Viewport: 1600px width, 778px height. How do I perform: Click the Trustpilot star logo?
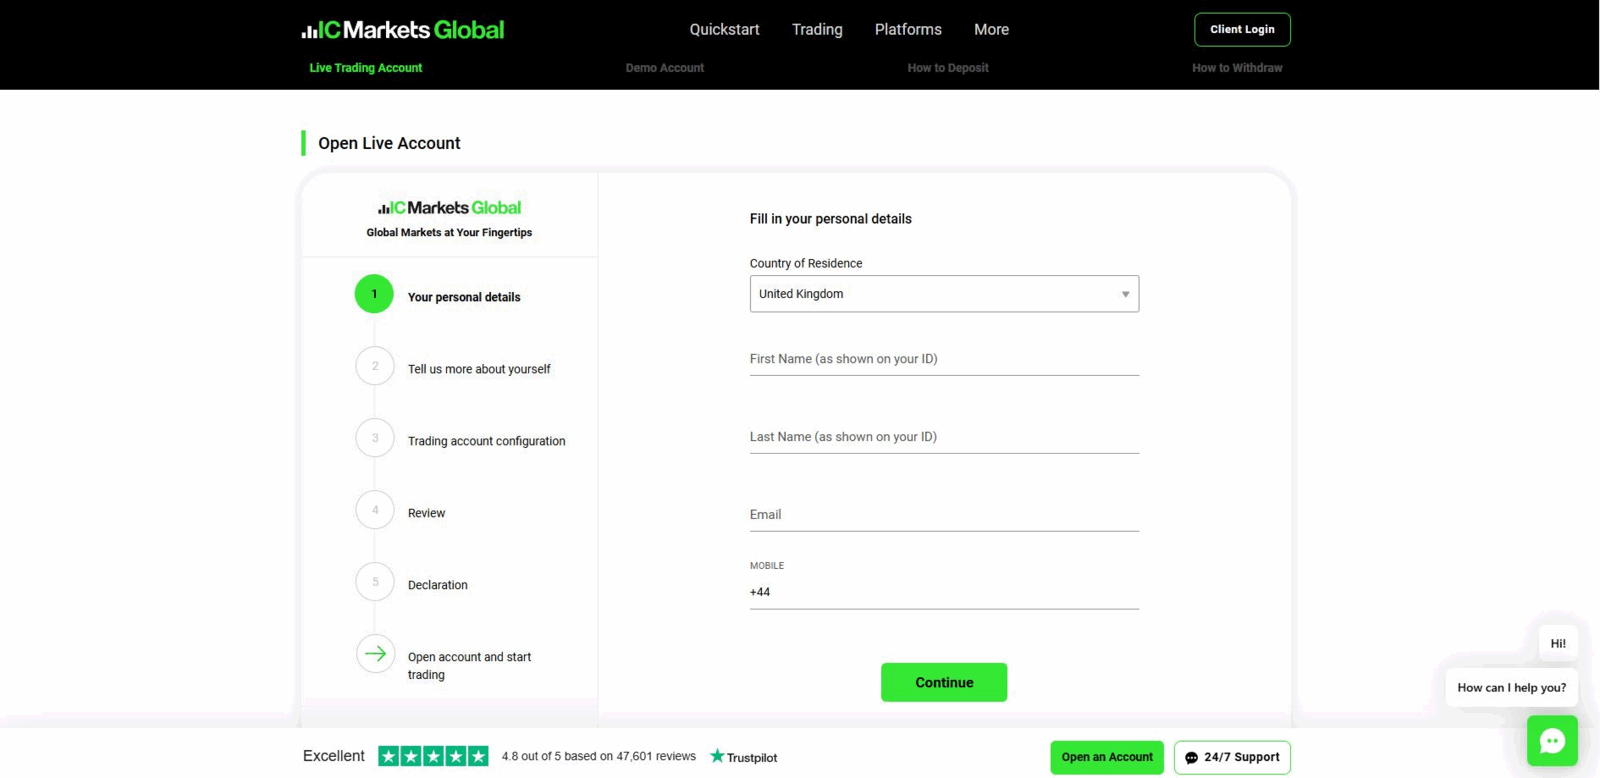(x=743, y=757)
